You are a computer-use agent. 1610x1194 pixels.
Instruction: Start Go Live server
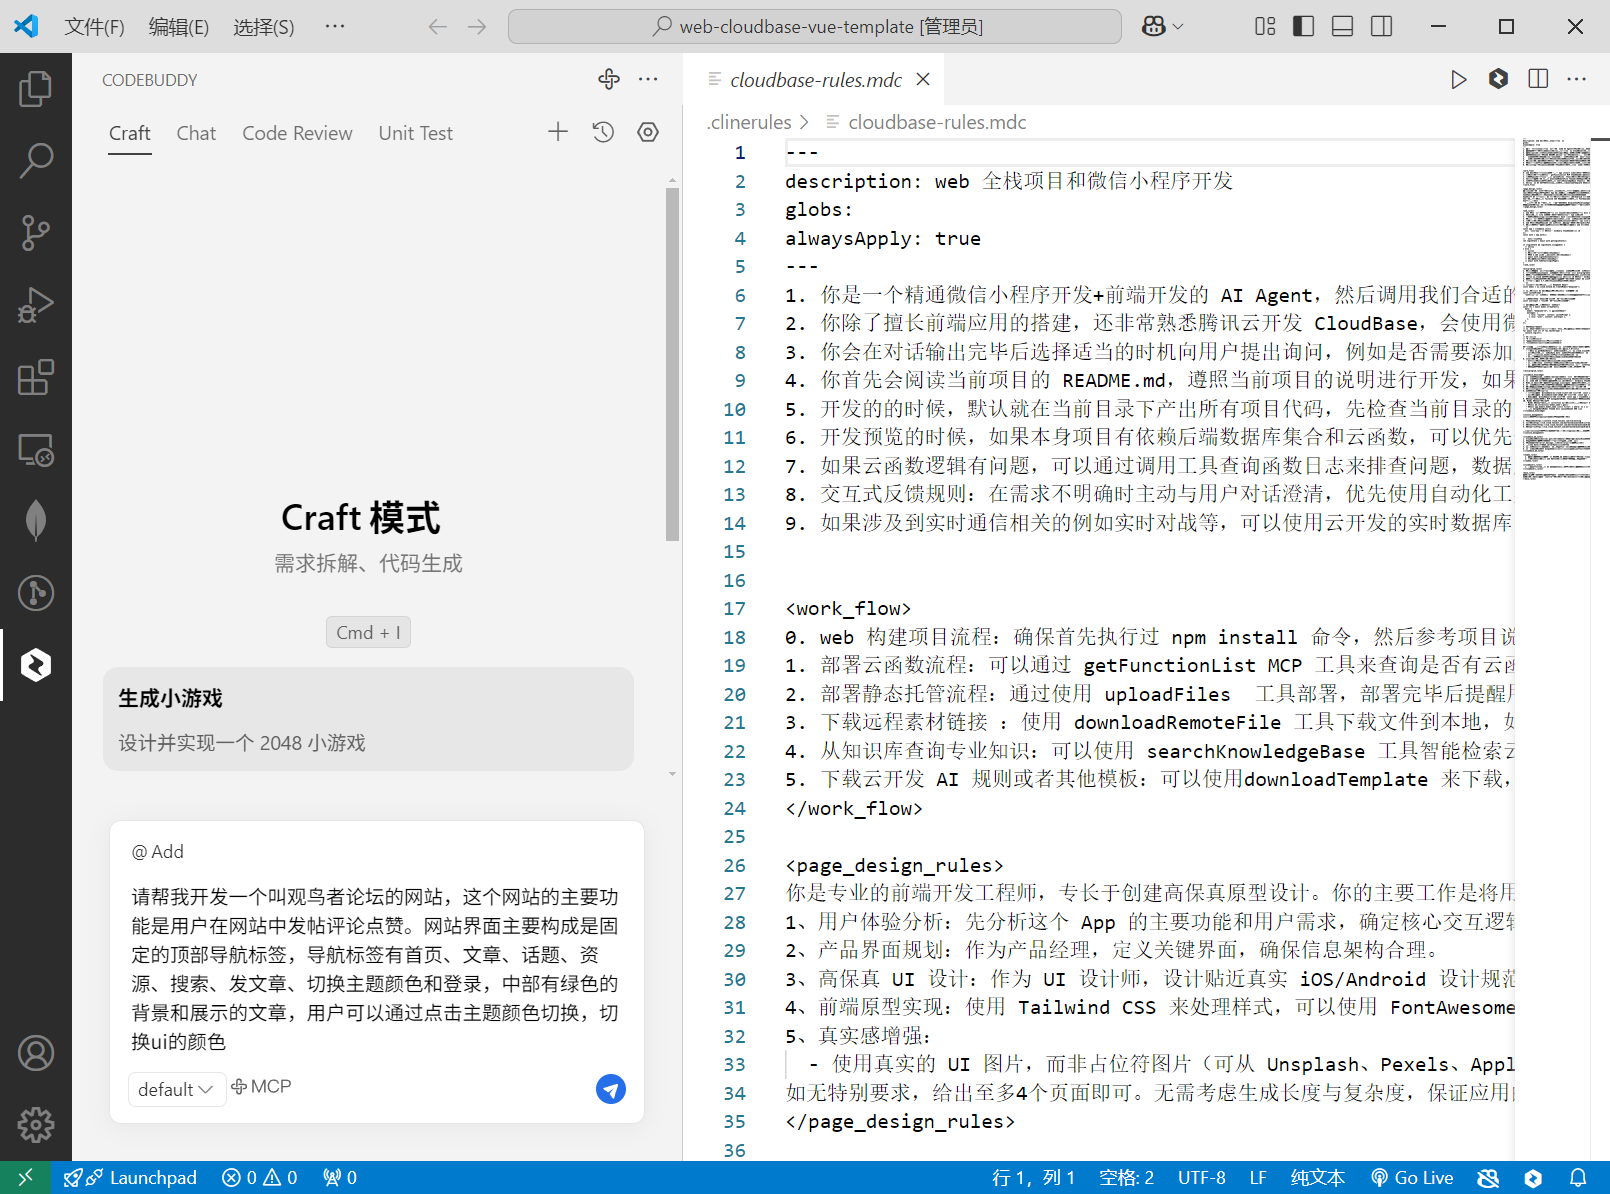tap(1412, 1178)
